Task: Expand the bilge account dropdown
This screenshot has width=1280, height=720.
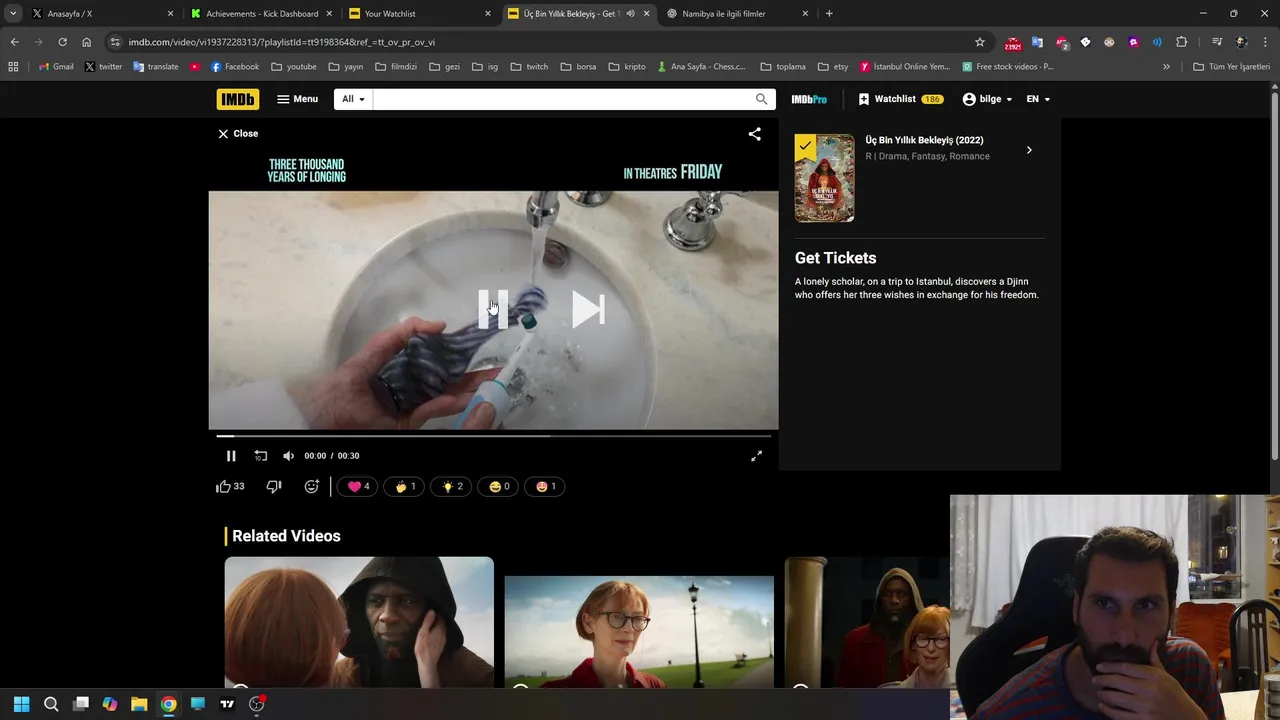Action: point(987,99)
